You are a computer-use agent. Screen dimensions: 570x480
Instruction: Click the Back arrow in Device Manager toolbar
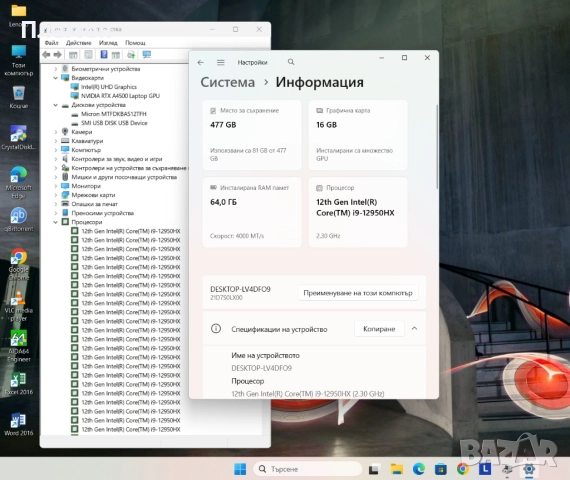[x=46, y=55]
